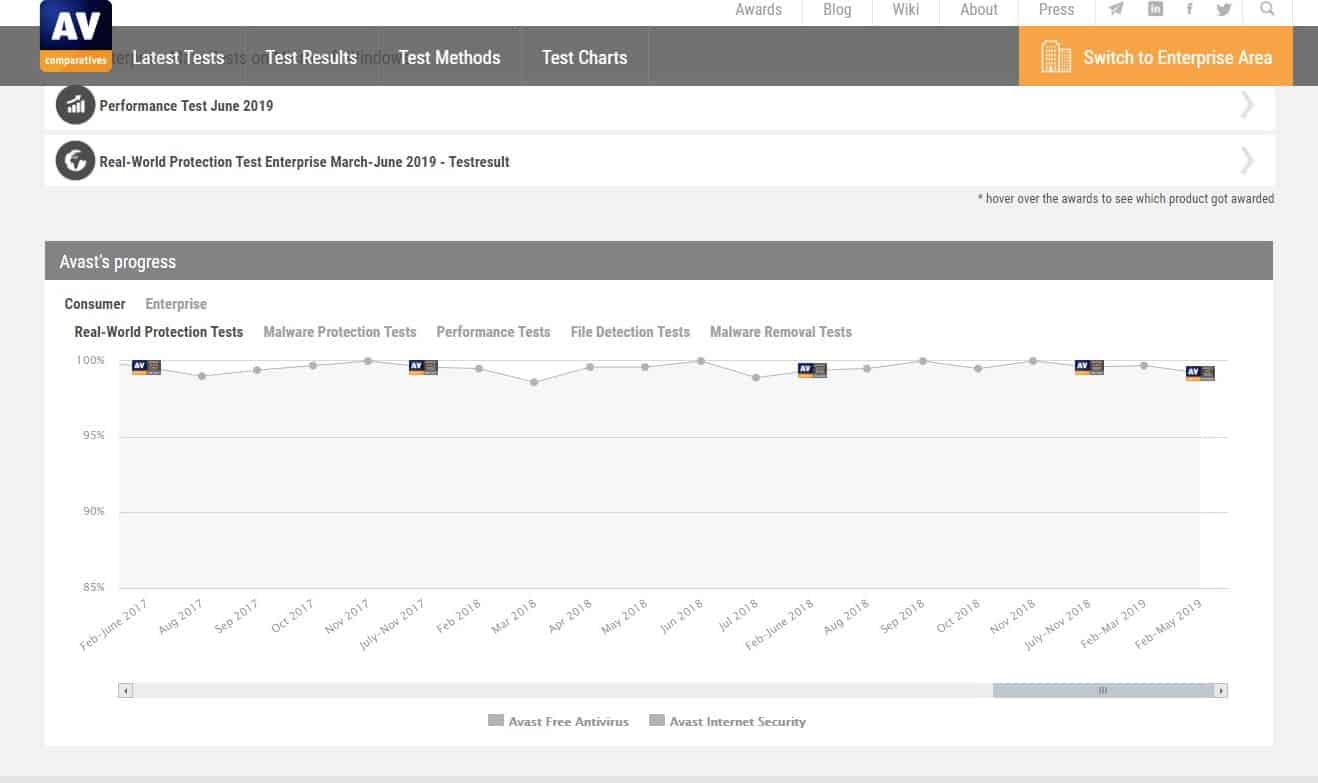Click the AV Comparatives logo

tap(76, 35)
